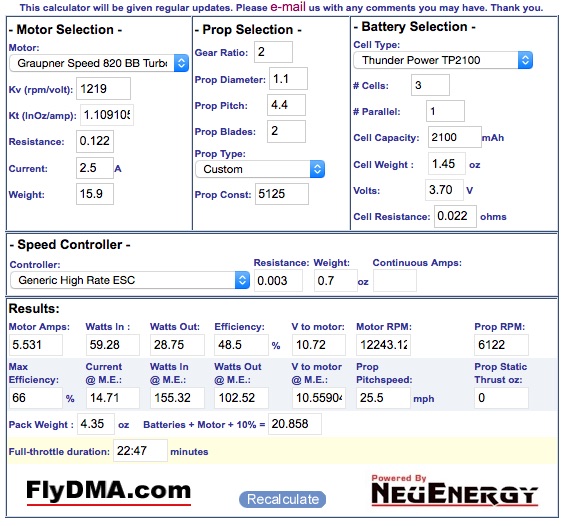Click the Cell Weight 1.45 field
The image size is (564, 526).
point(447,164)
